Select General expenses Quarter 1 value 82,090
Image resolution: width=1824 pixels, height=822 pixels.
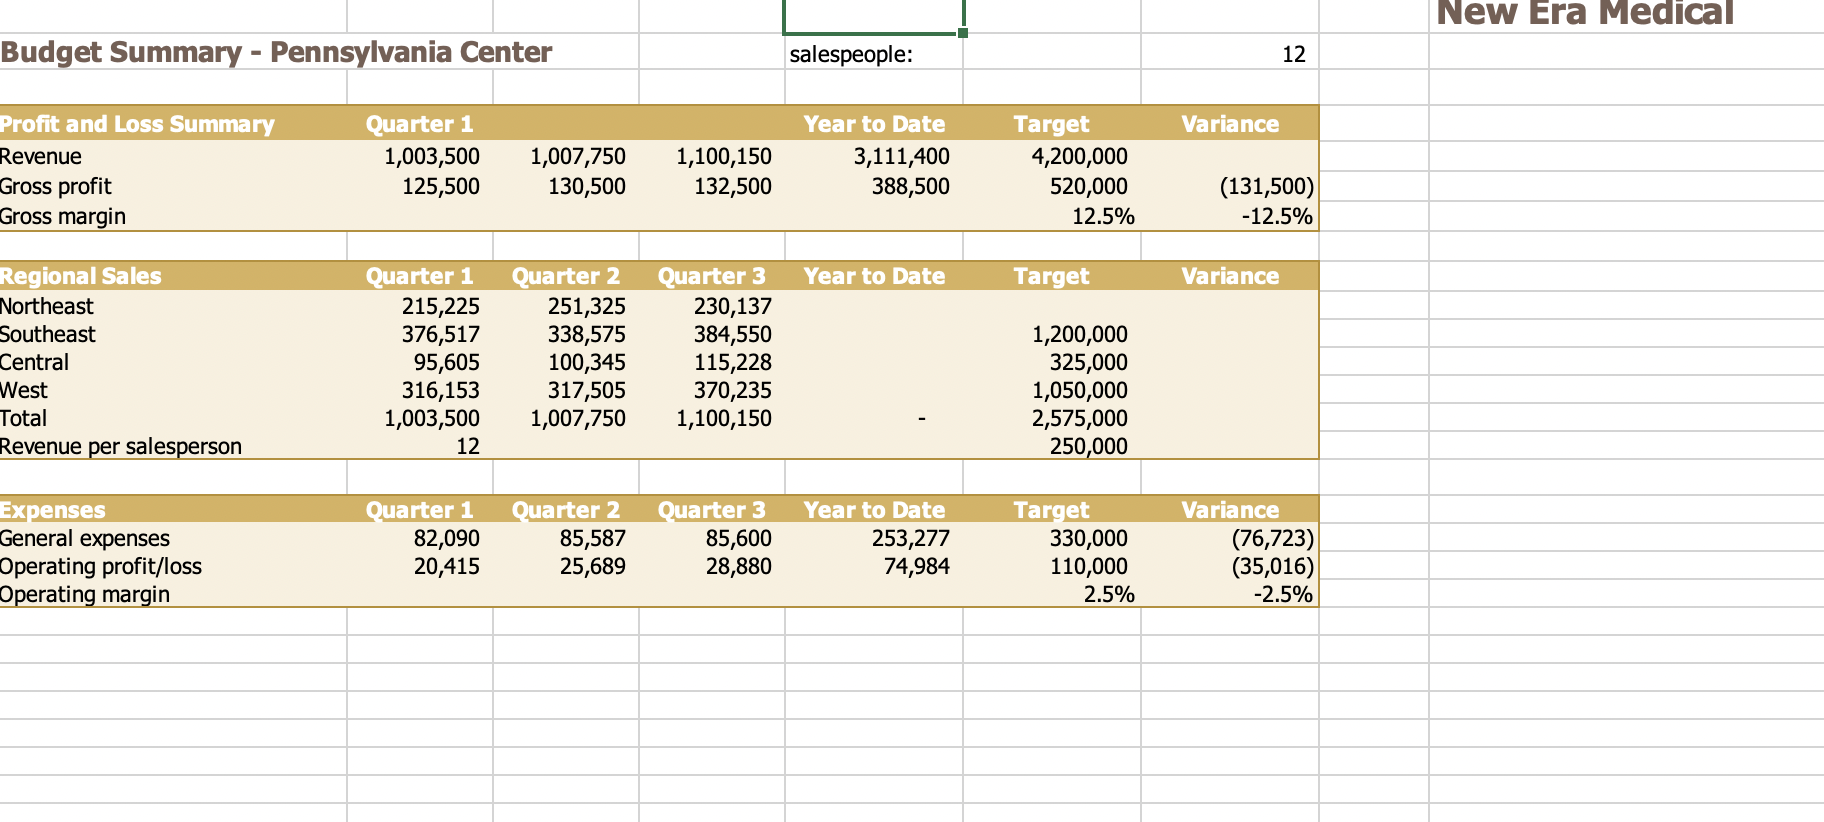coord(447,538)
